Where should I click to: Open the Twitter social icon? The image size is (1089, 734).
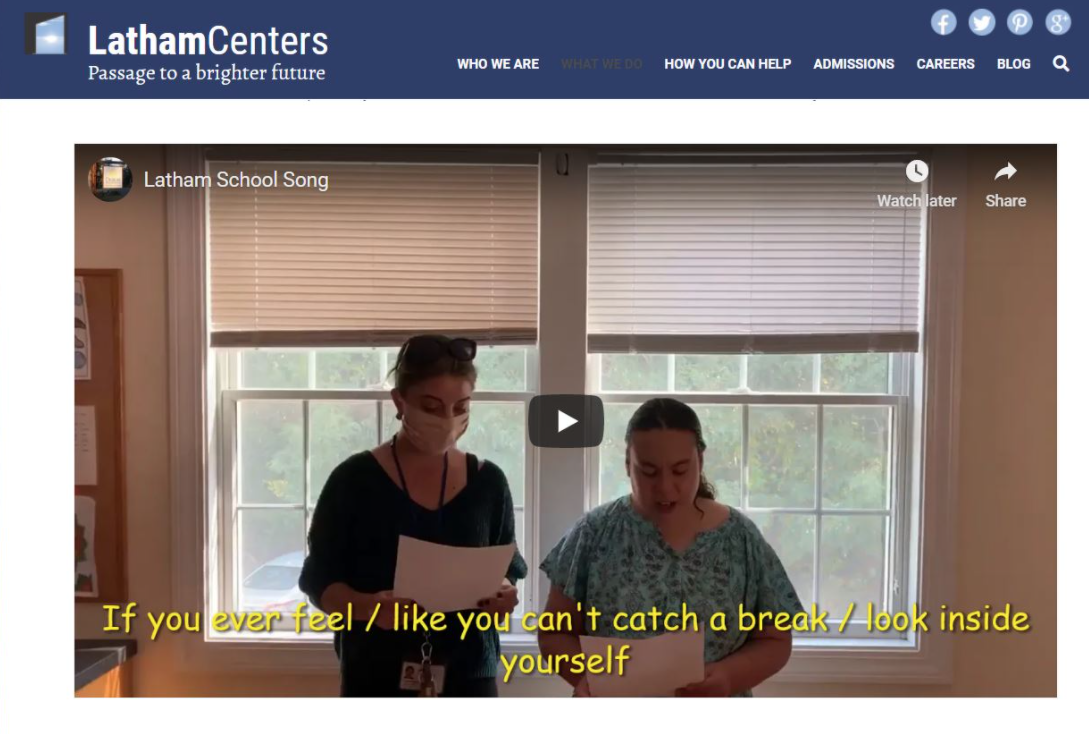pos(981,22)
